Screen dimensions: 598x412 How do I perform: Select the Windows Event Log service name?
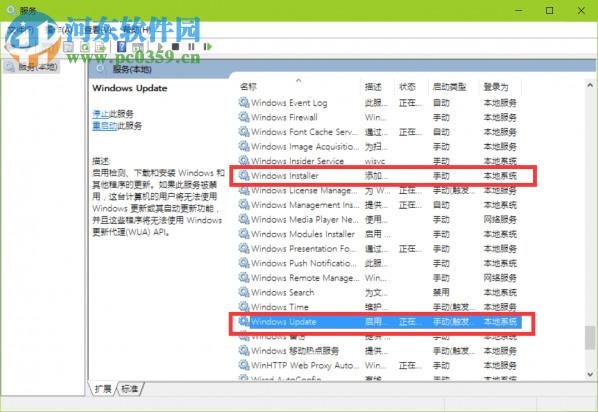pos(289,103)
